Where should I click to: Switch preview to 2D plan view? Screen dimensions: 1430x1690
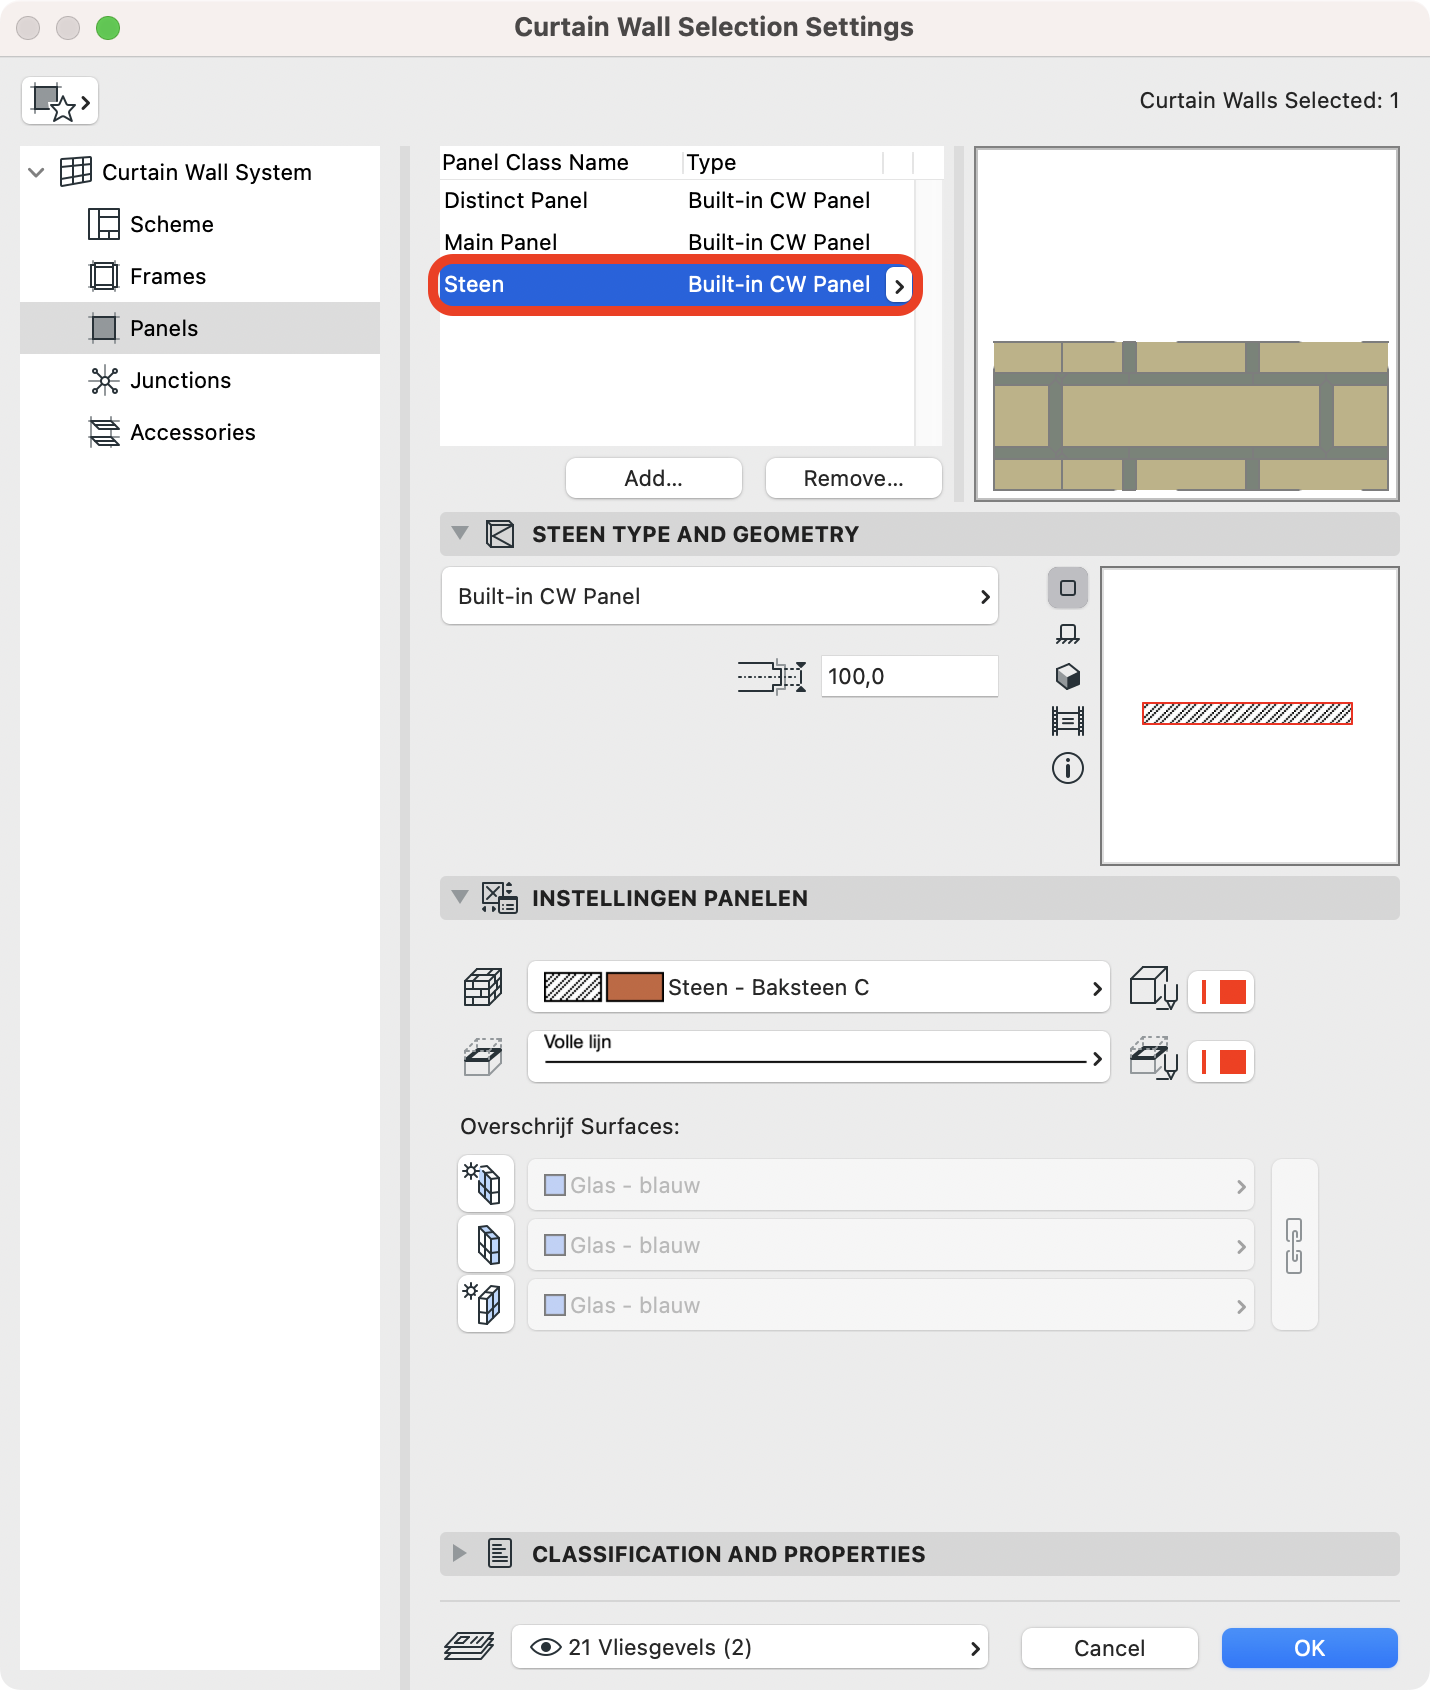click(x=1068, y=588)
